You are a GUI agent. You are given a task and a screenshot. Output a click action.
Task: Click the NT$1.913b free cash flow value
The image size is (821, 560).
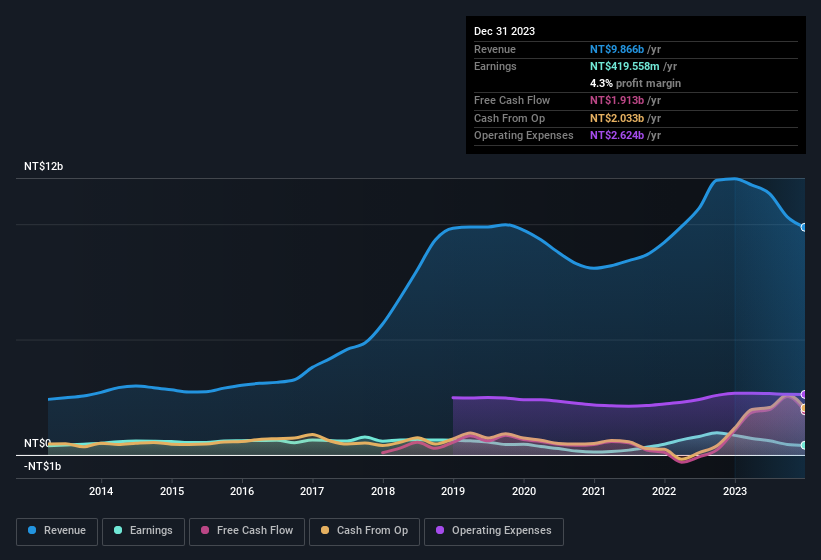617,101
